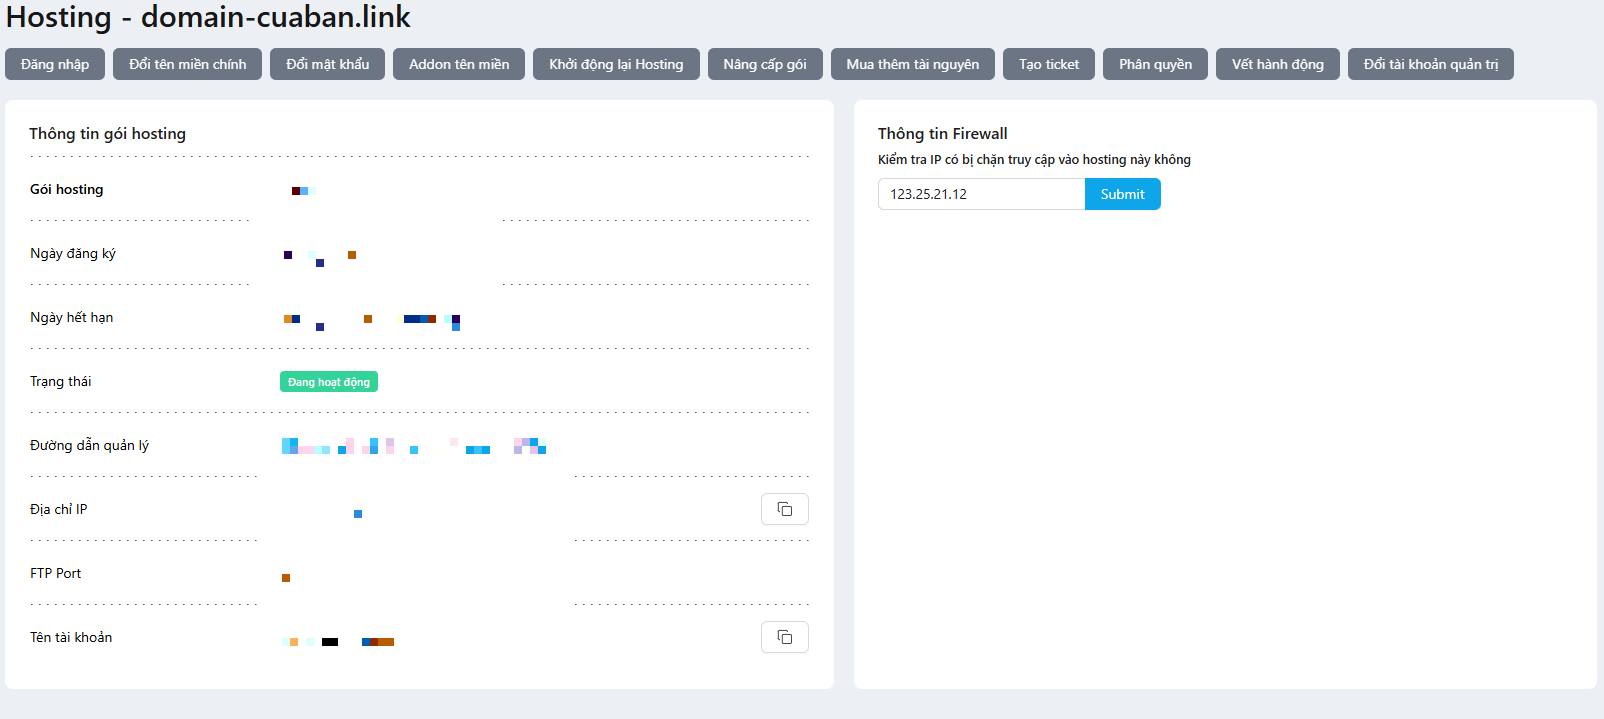The height and width of the screenshot is (719, 1604).
Task: Choose Nâng cấp gói
Action: click(765, 64)
